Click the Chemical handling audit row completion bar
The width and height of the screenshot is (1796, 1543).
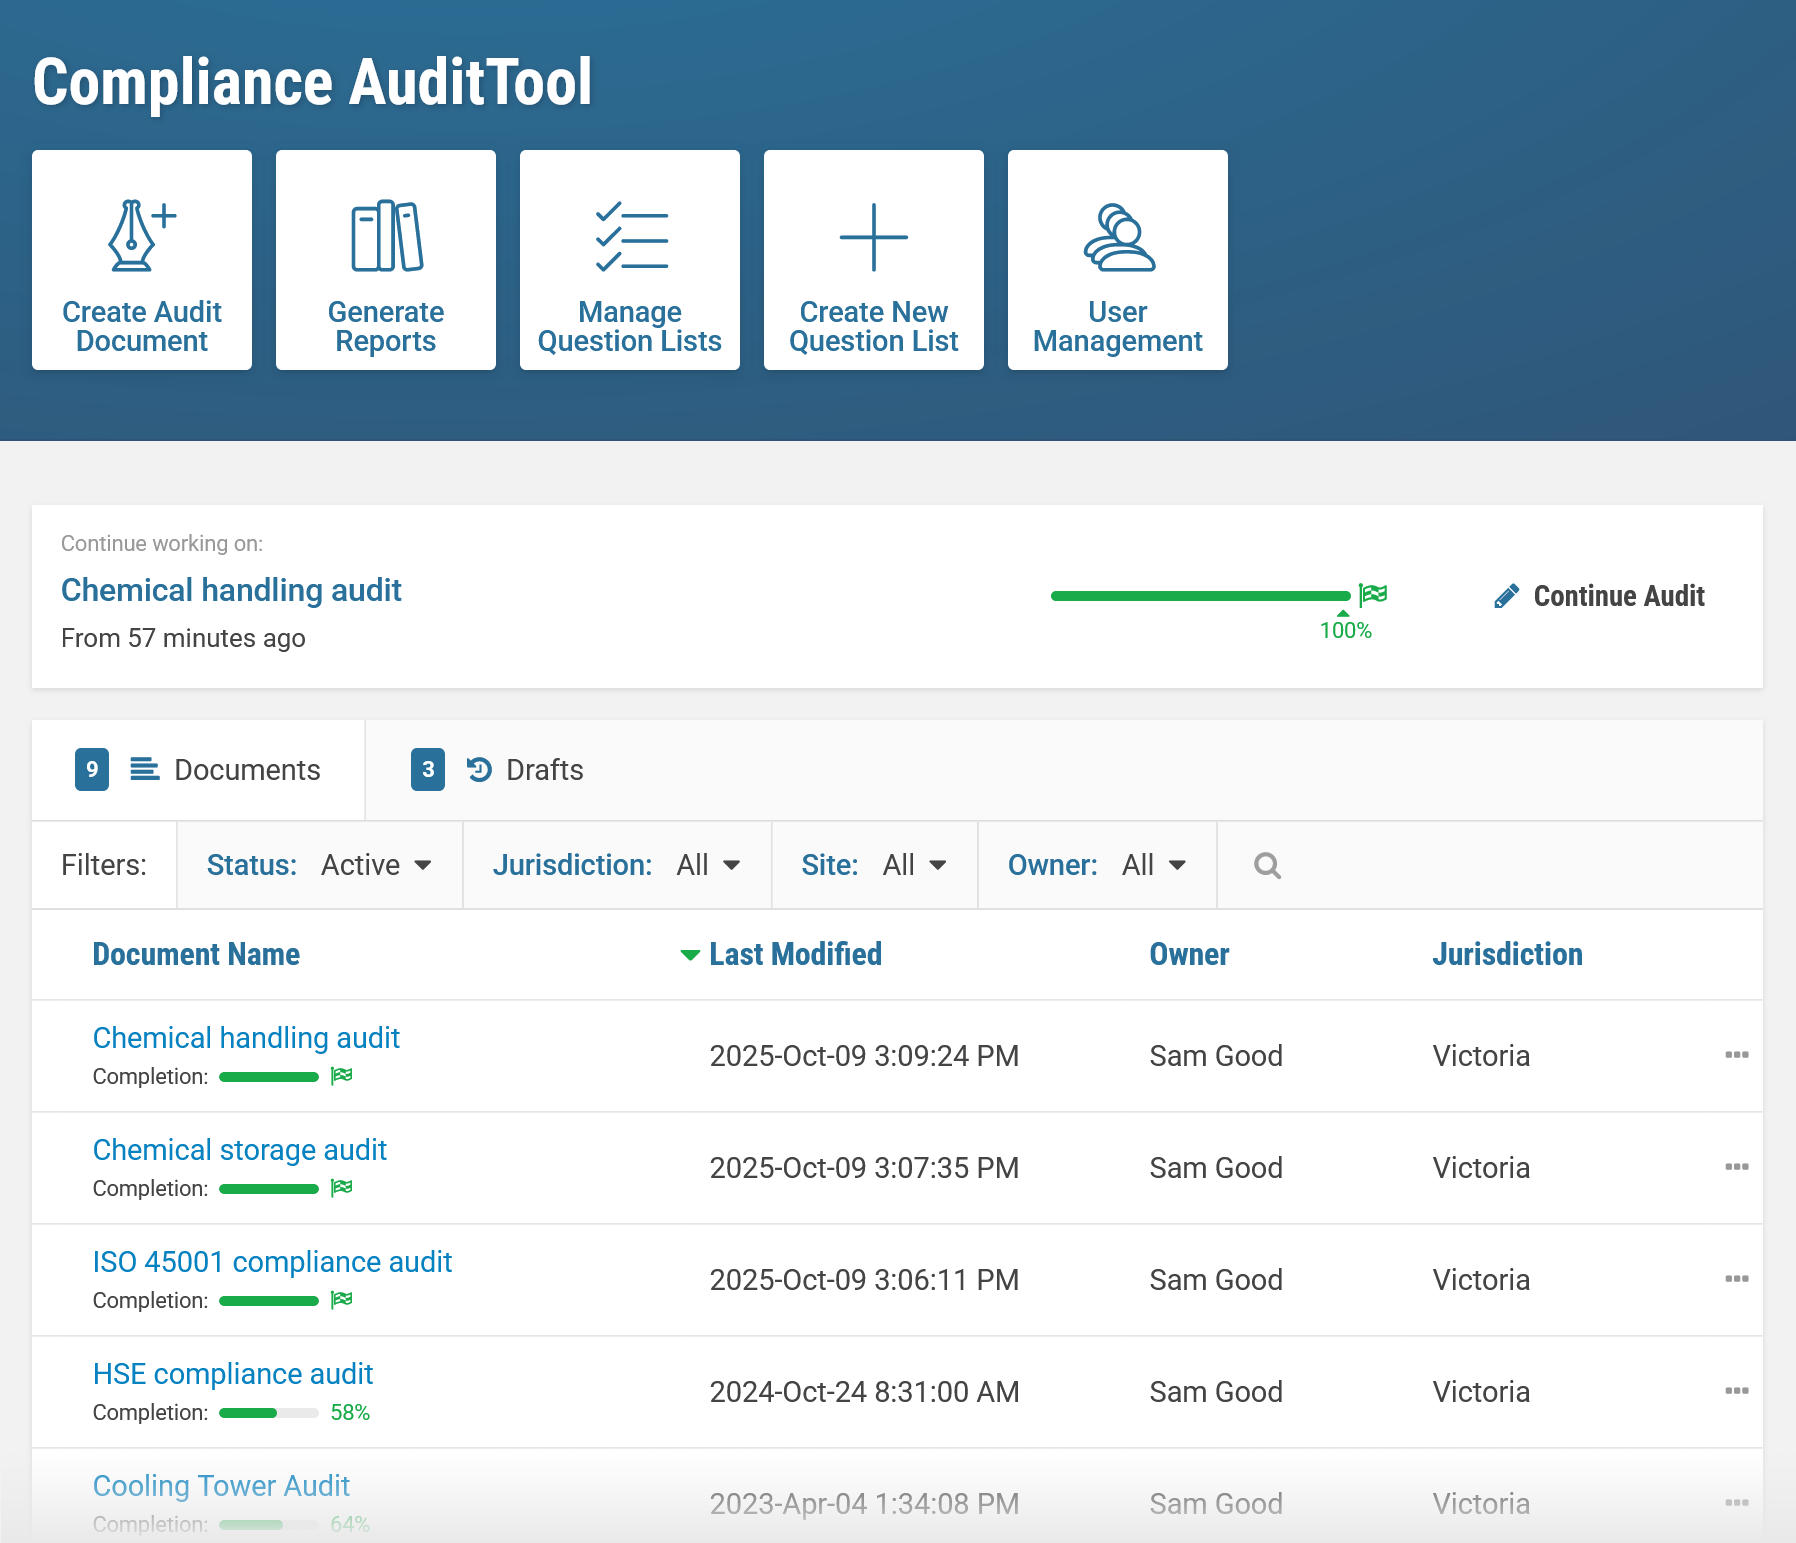pyautogui.click(x=269, y=1077)
